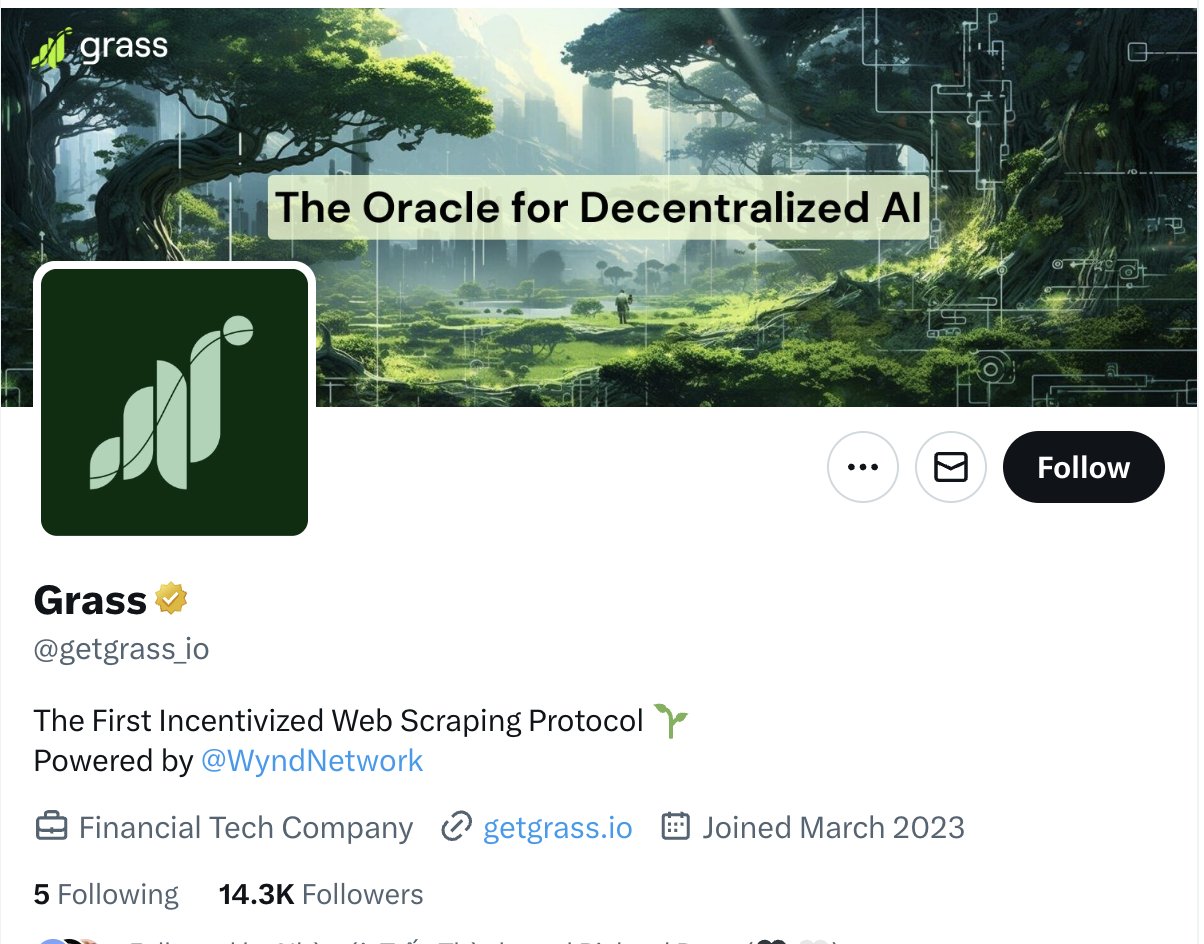
Task: Open the three-dot More options menu
Action: click(862, 467)
